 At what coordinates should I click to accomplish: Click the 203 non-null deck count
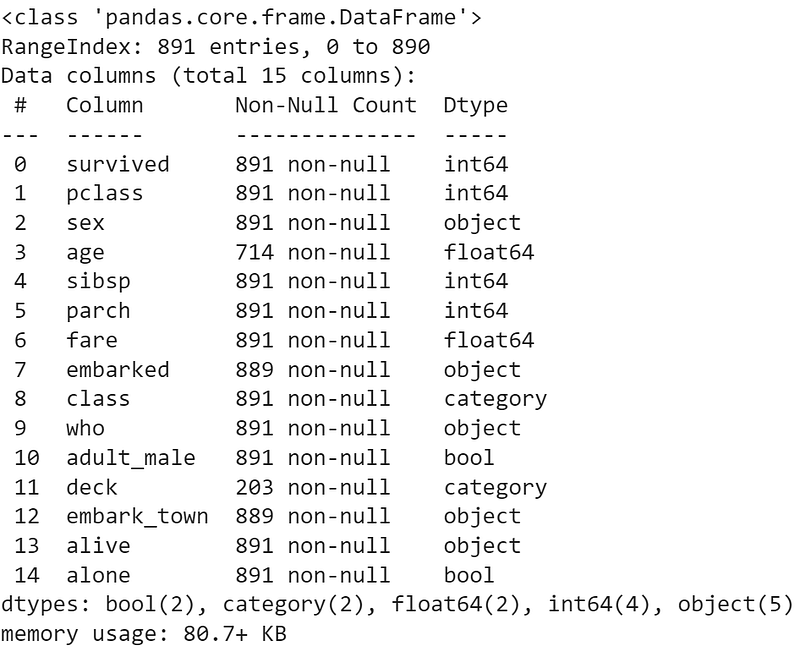pyautogui.click(x=313, y=487)
